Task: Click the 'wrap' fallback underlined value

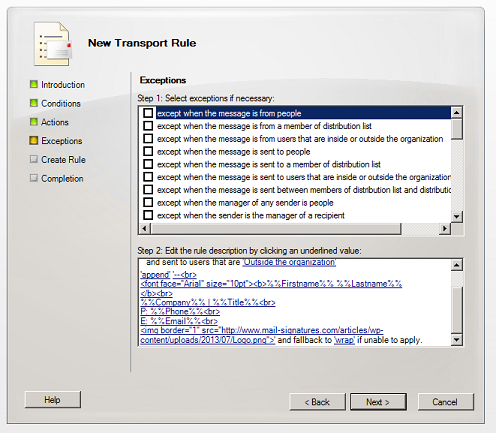Action: (344, 340)
